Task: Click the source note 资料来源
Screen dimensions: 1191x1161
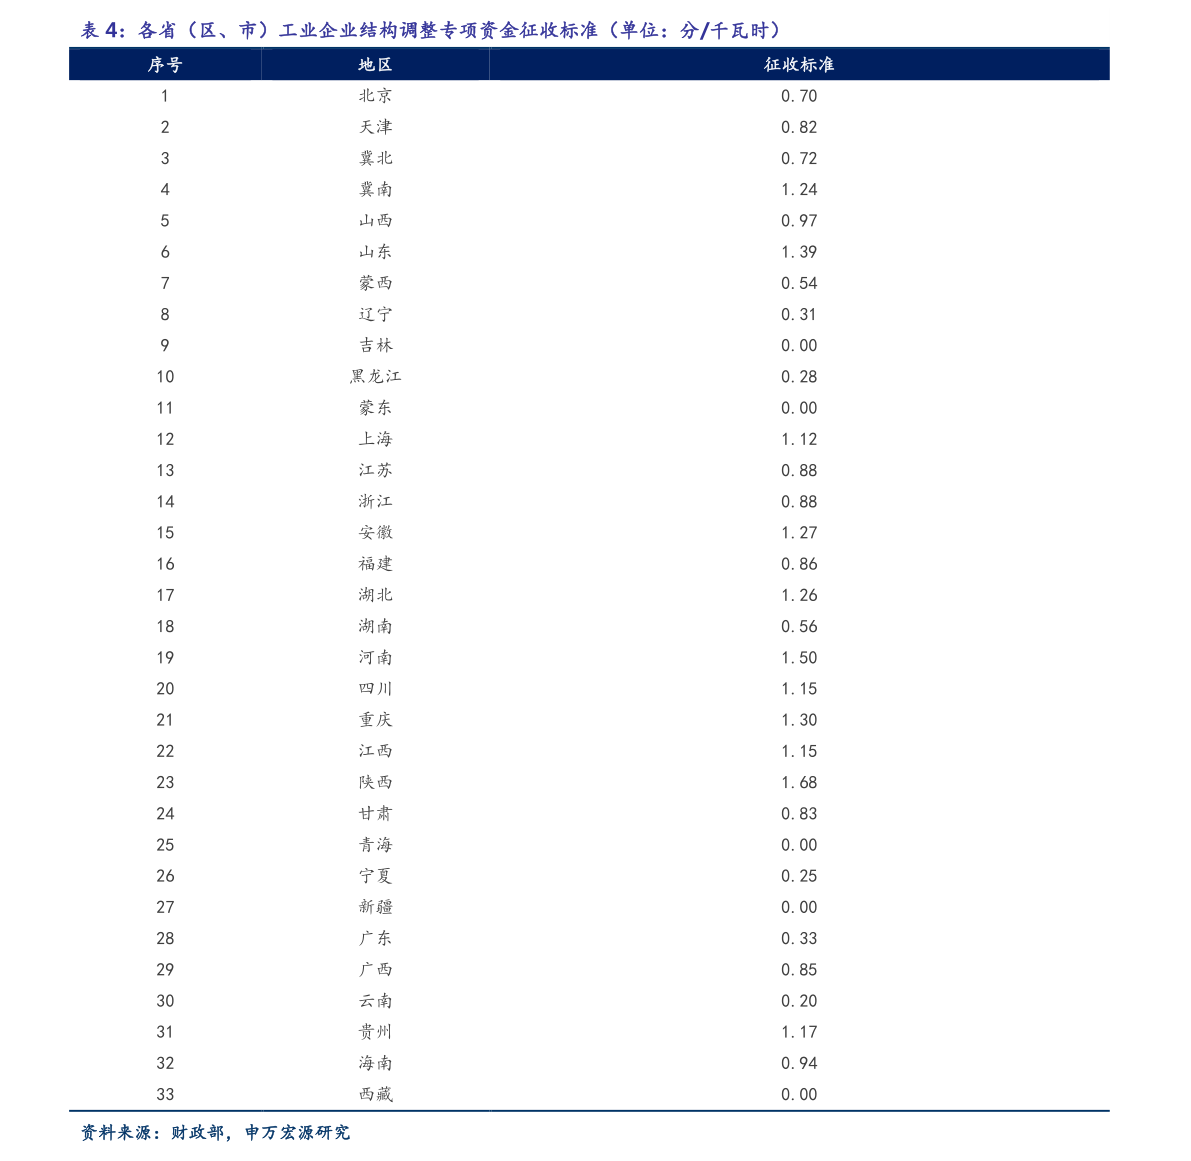Action: tap(216, 1132)
